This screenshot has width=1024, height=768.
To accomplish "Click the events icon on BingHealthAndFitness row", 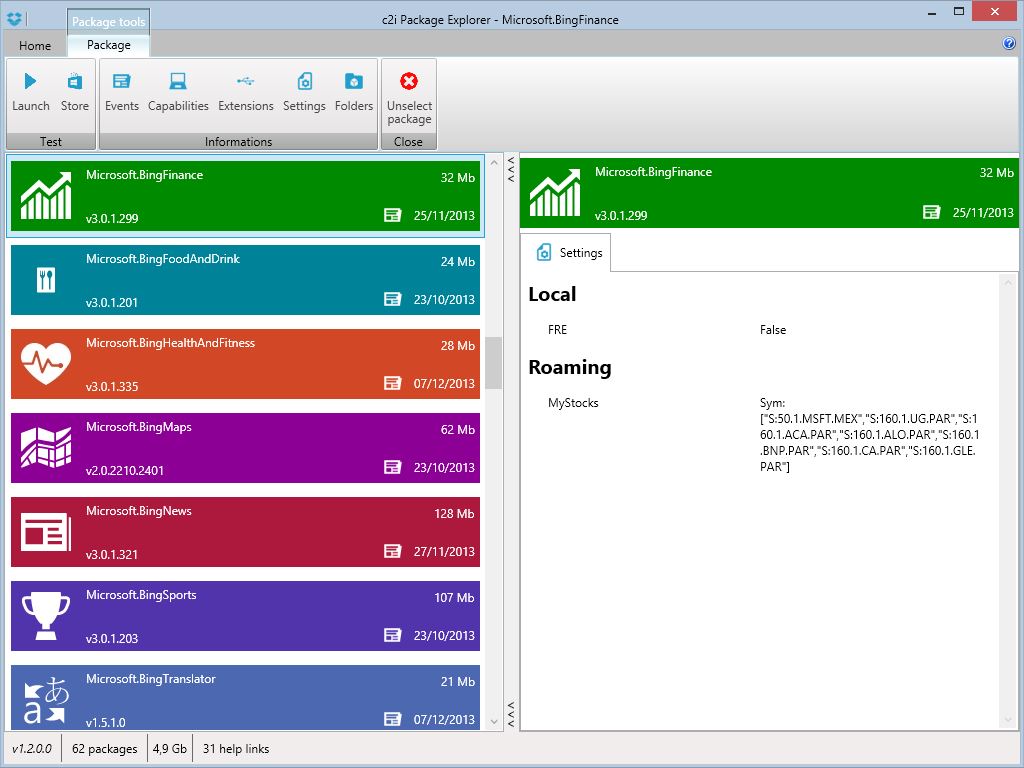I will click(392, 383).
